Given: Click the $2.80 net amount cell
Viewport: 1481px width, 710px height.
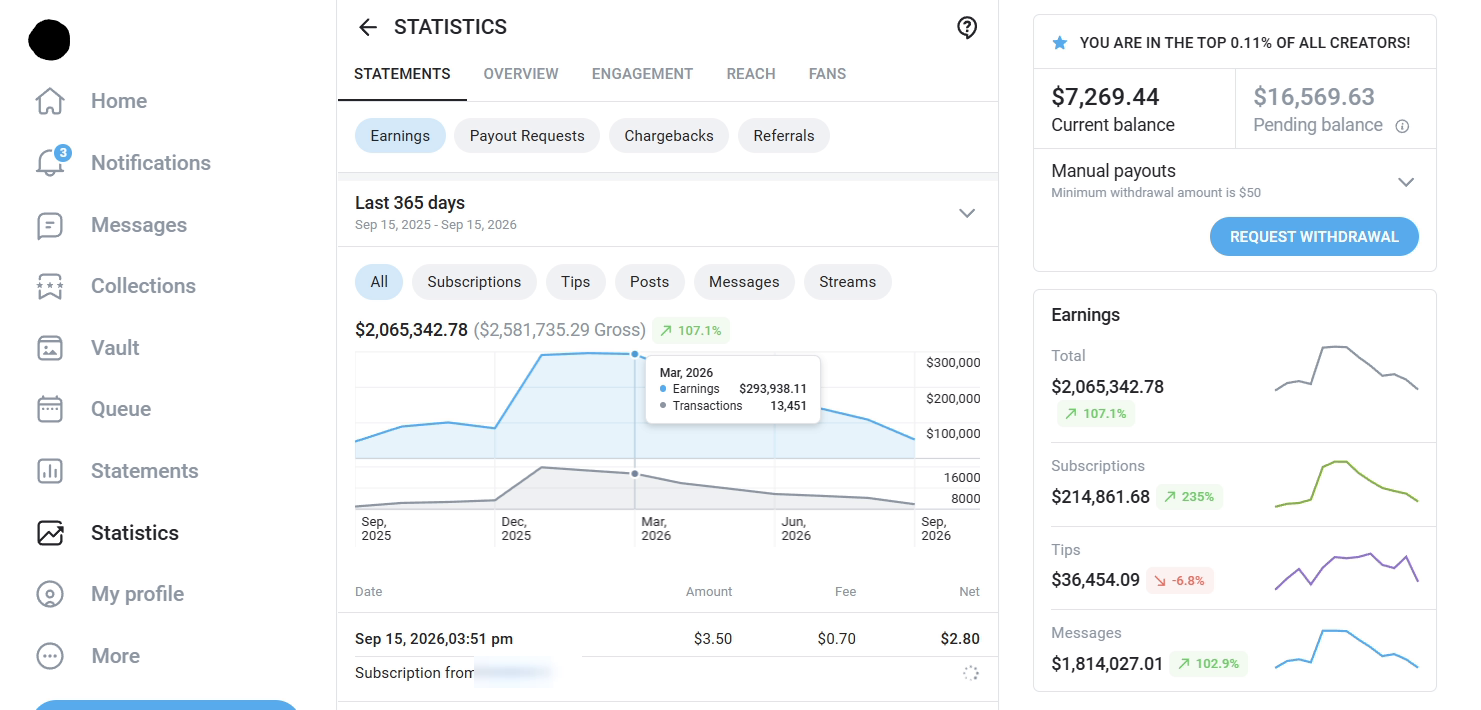Looking at the screenshot, I should [x=960, y=639].
